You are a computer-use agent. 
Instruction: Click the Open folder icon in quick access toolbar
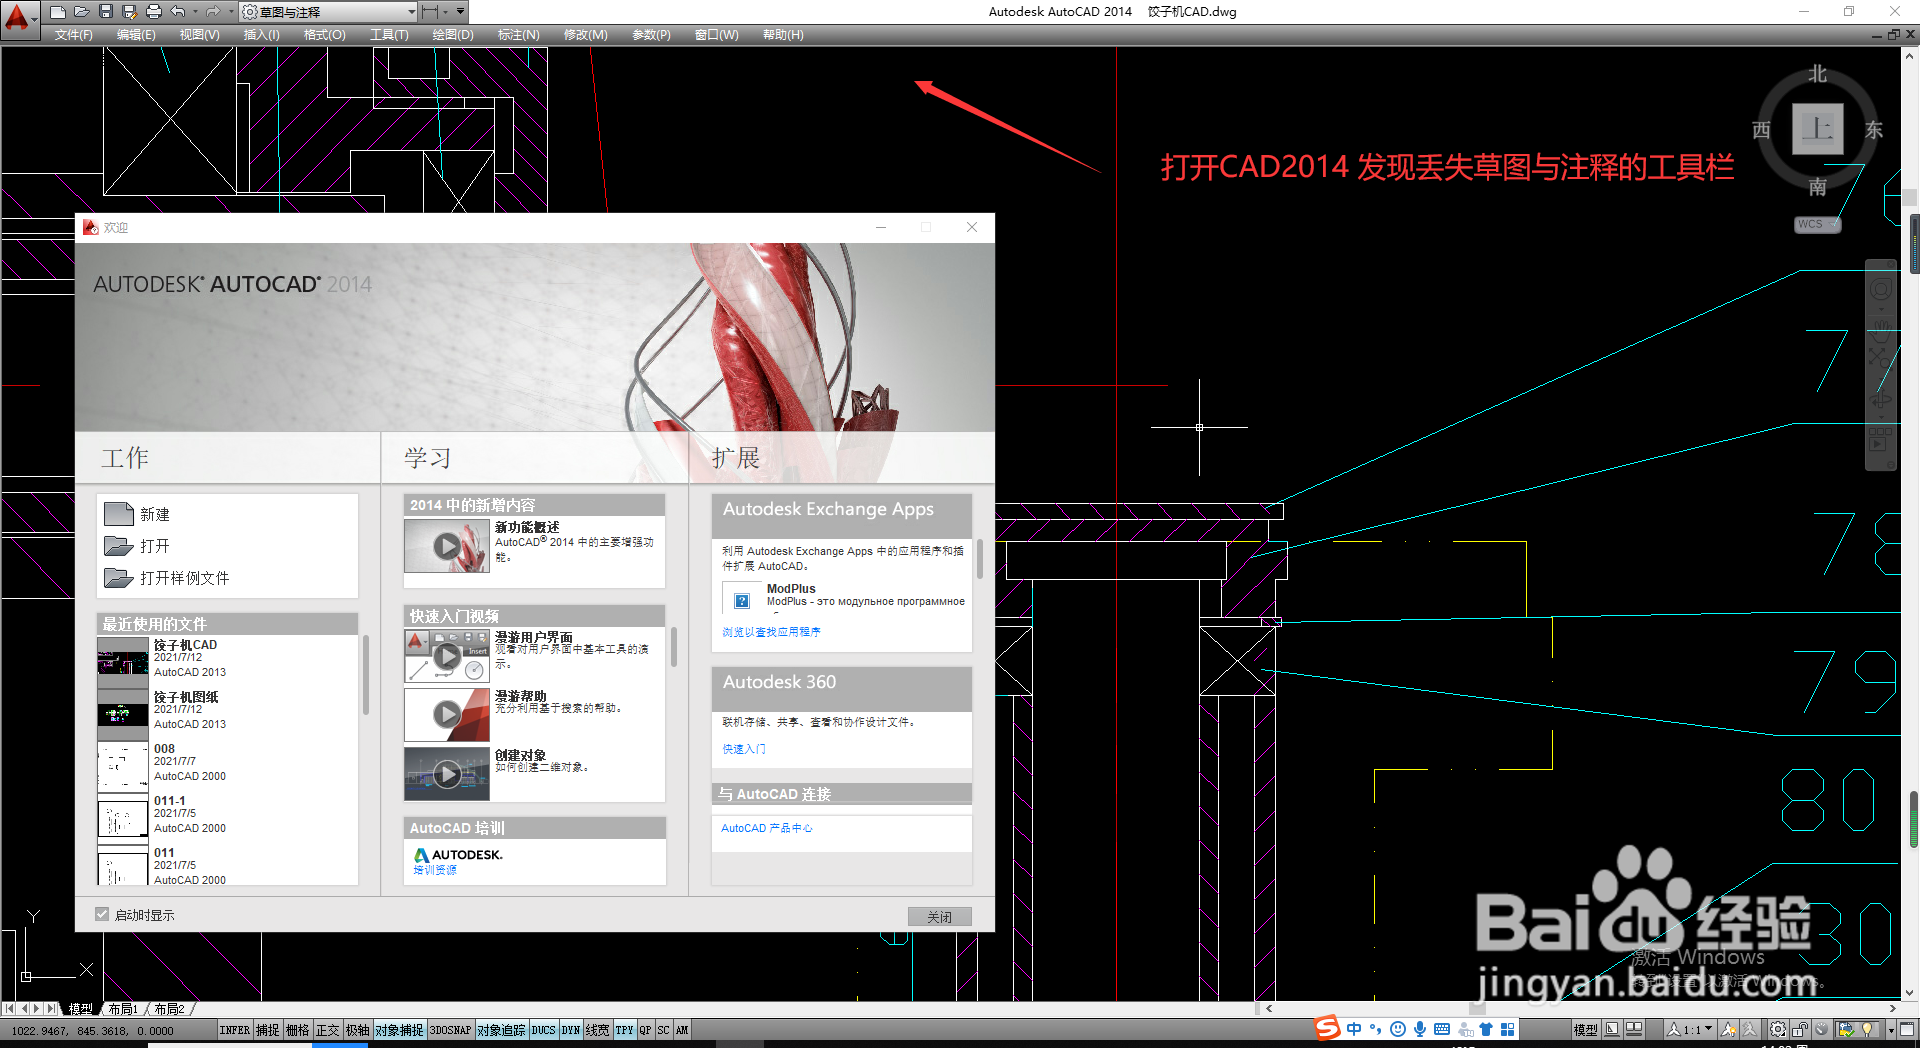click(82, 12)
